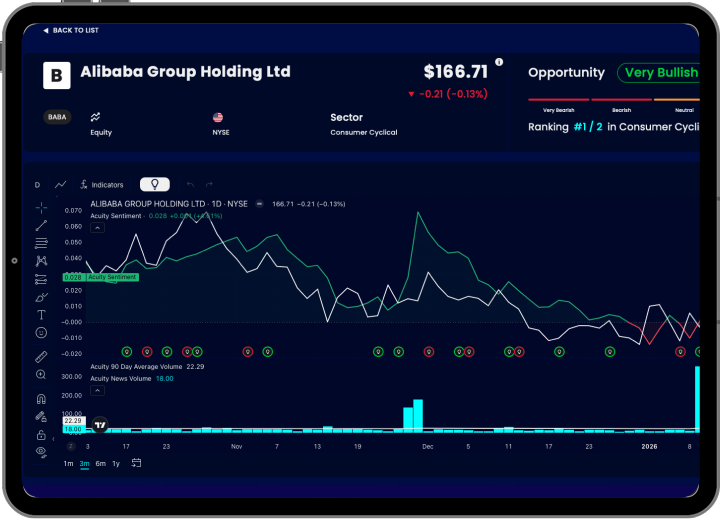Click the Very Bullish opportunity badge
This screenshot has width=720, height=519.
[x=660, y=73]
